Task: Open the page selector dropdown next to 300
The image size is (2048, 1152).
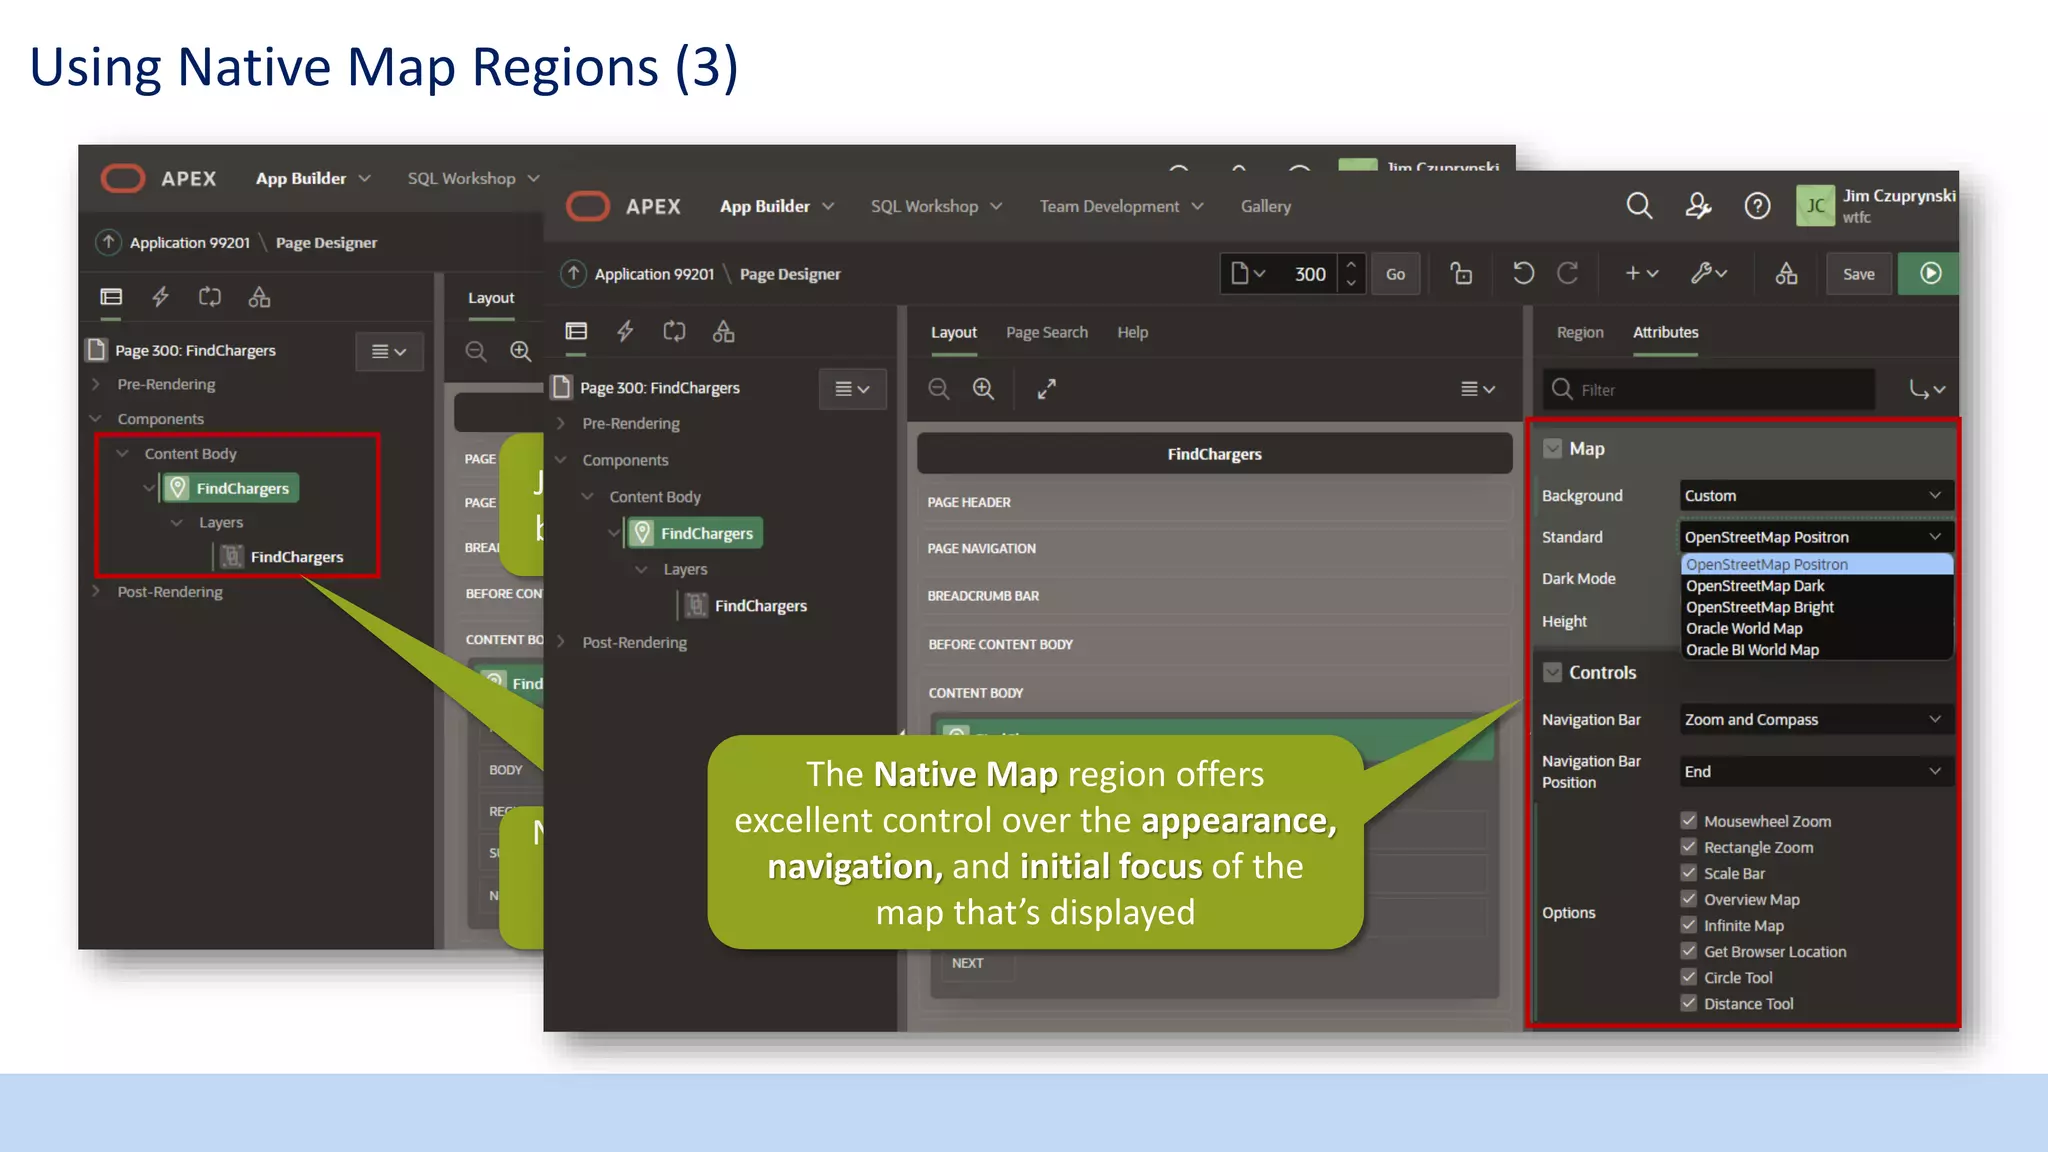Action: tap(1247, 273)
